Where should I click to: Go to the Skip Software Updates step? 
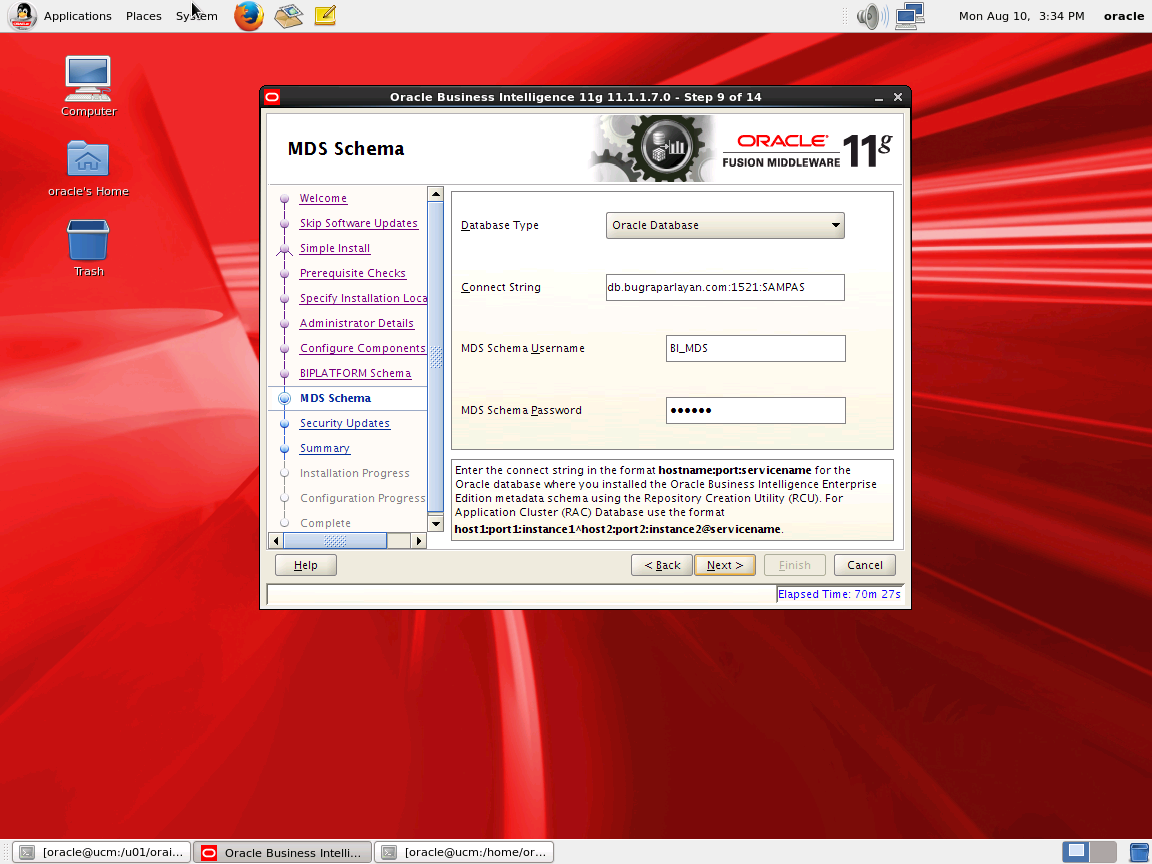(359, 223)
